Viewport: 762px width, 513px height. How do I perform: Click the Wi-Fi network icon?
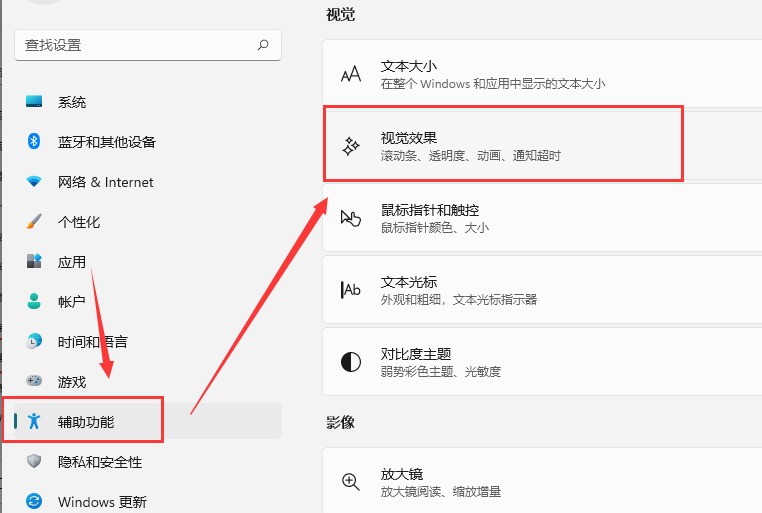coord(34,182)
